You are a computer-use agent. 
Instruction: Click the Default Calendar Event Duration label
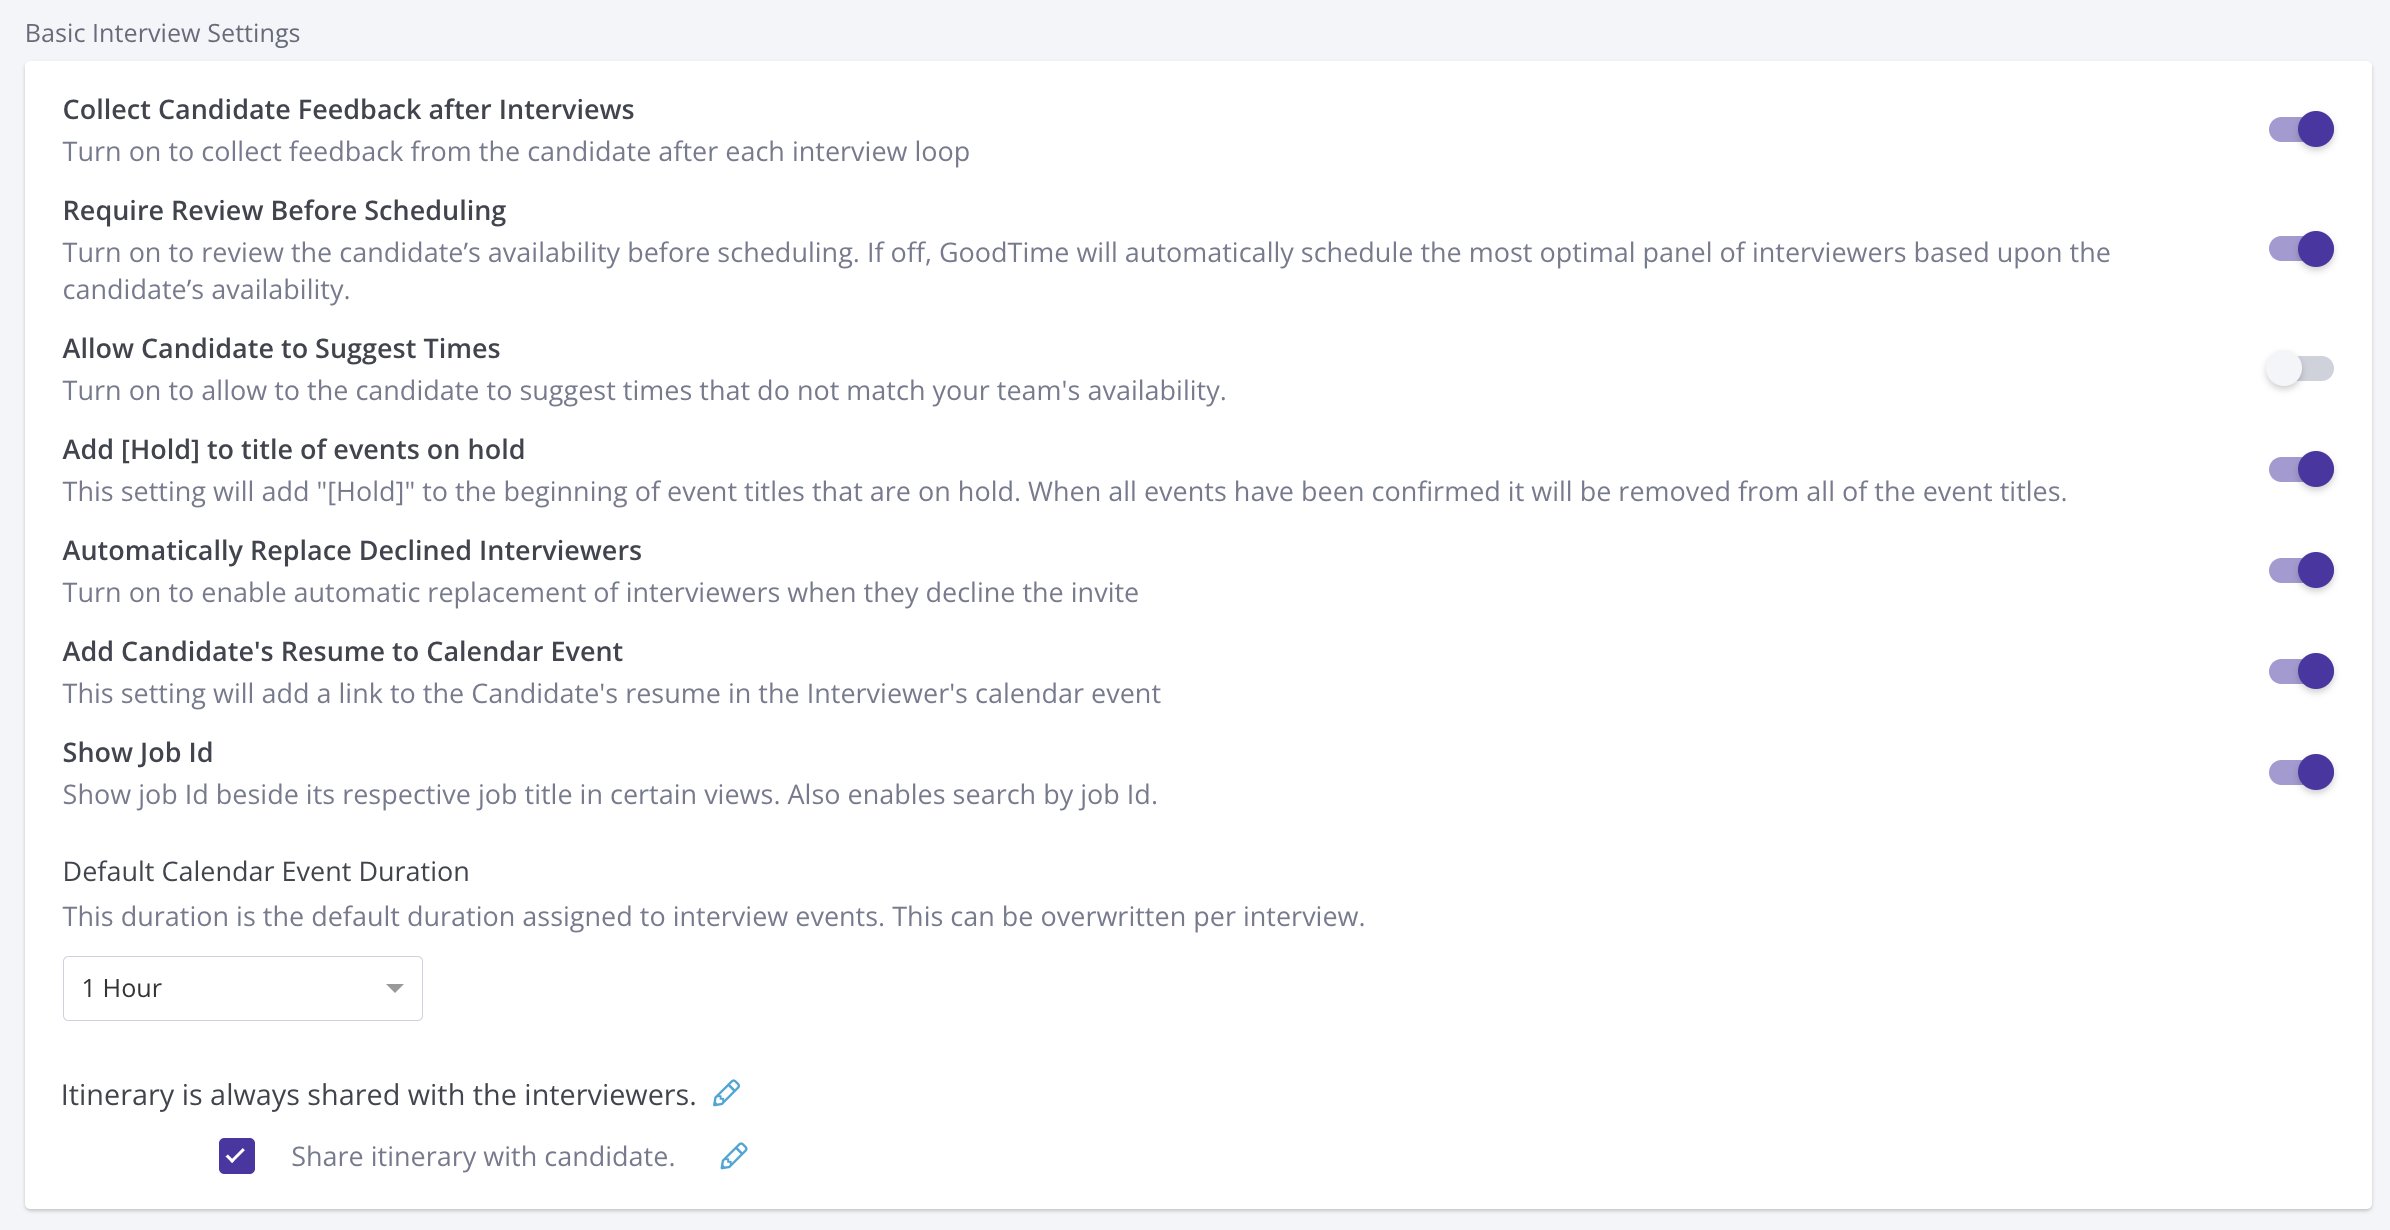coord(266,871)
